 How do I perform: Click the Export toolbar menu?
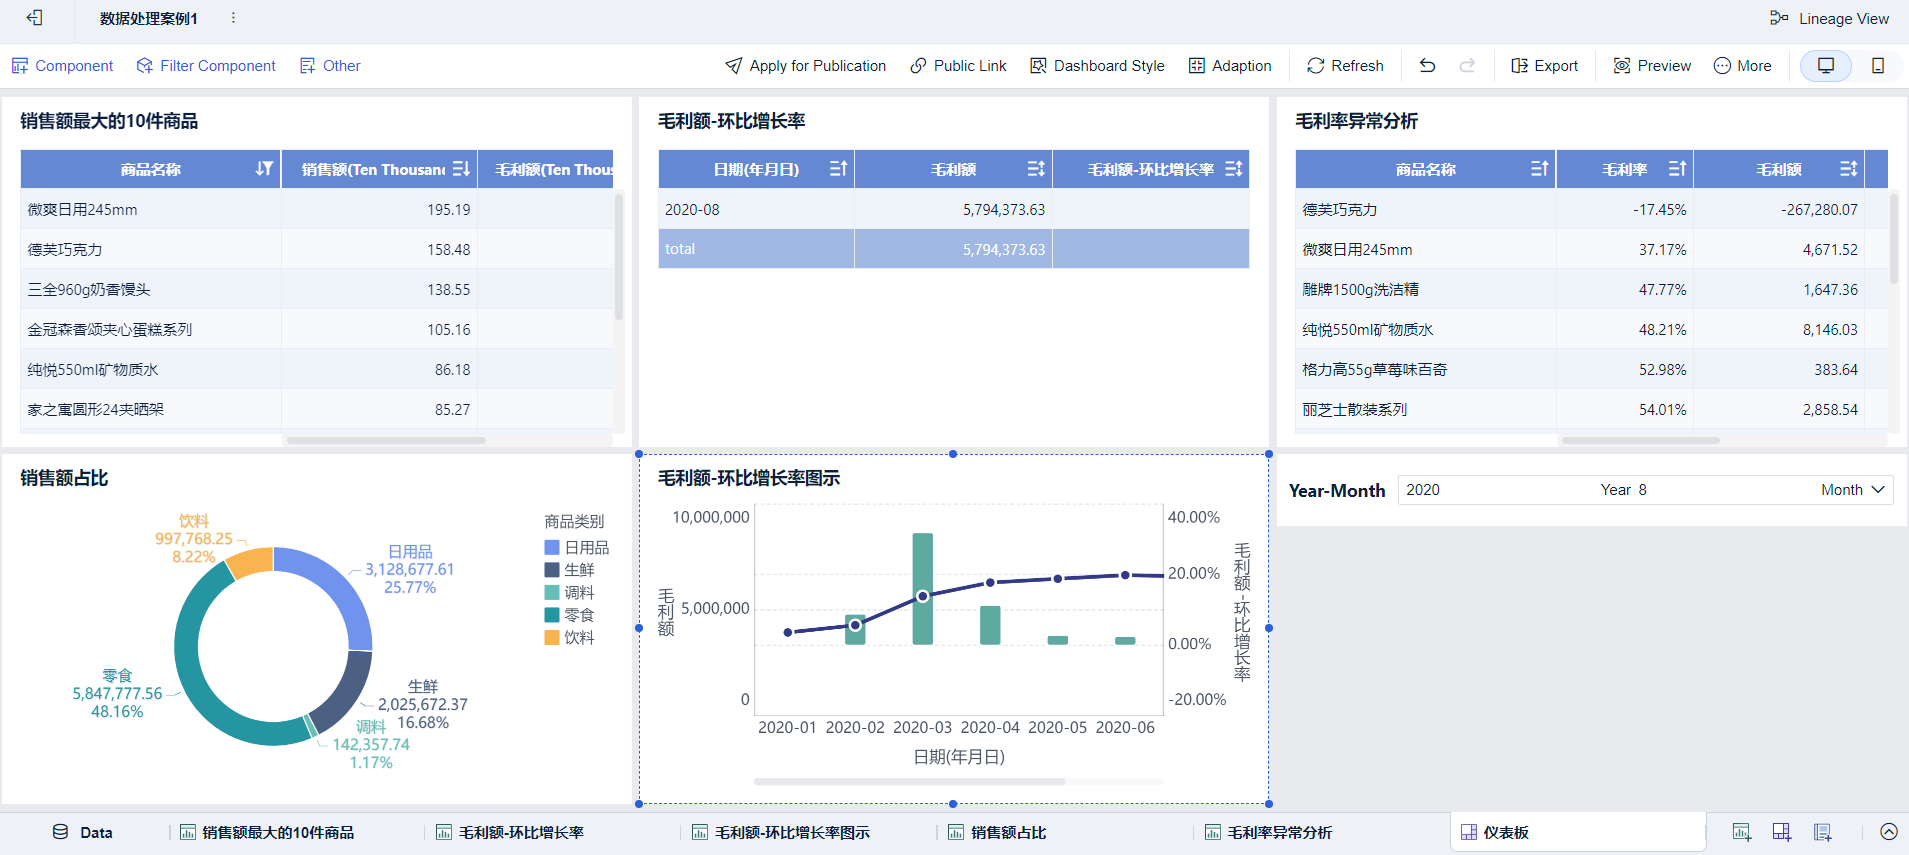pos(1544,66)
